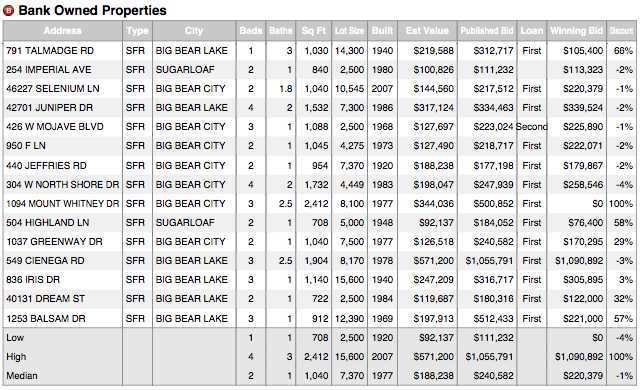Click the Discount column header
Viewport: 641px width, 390px height.
point(621,31)
